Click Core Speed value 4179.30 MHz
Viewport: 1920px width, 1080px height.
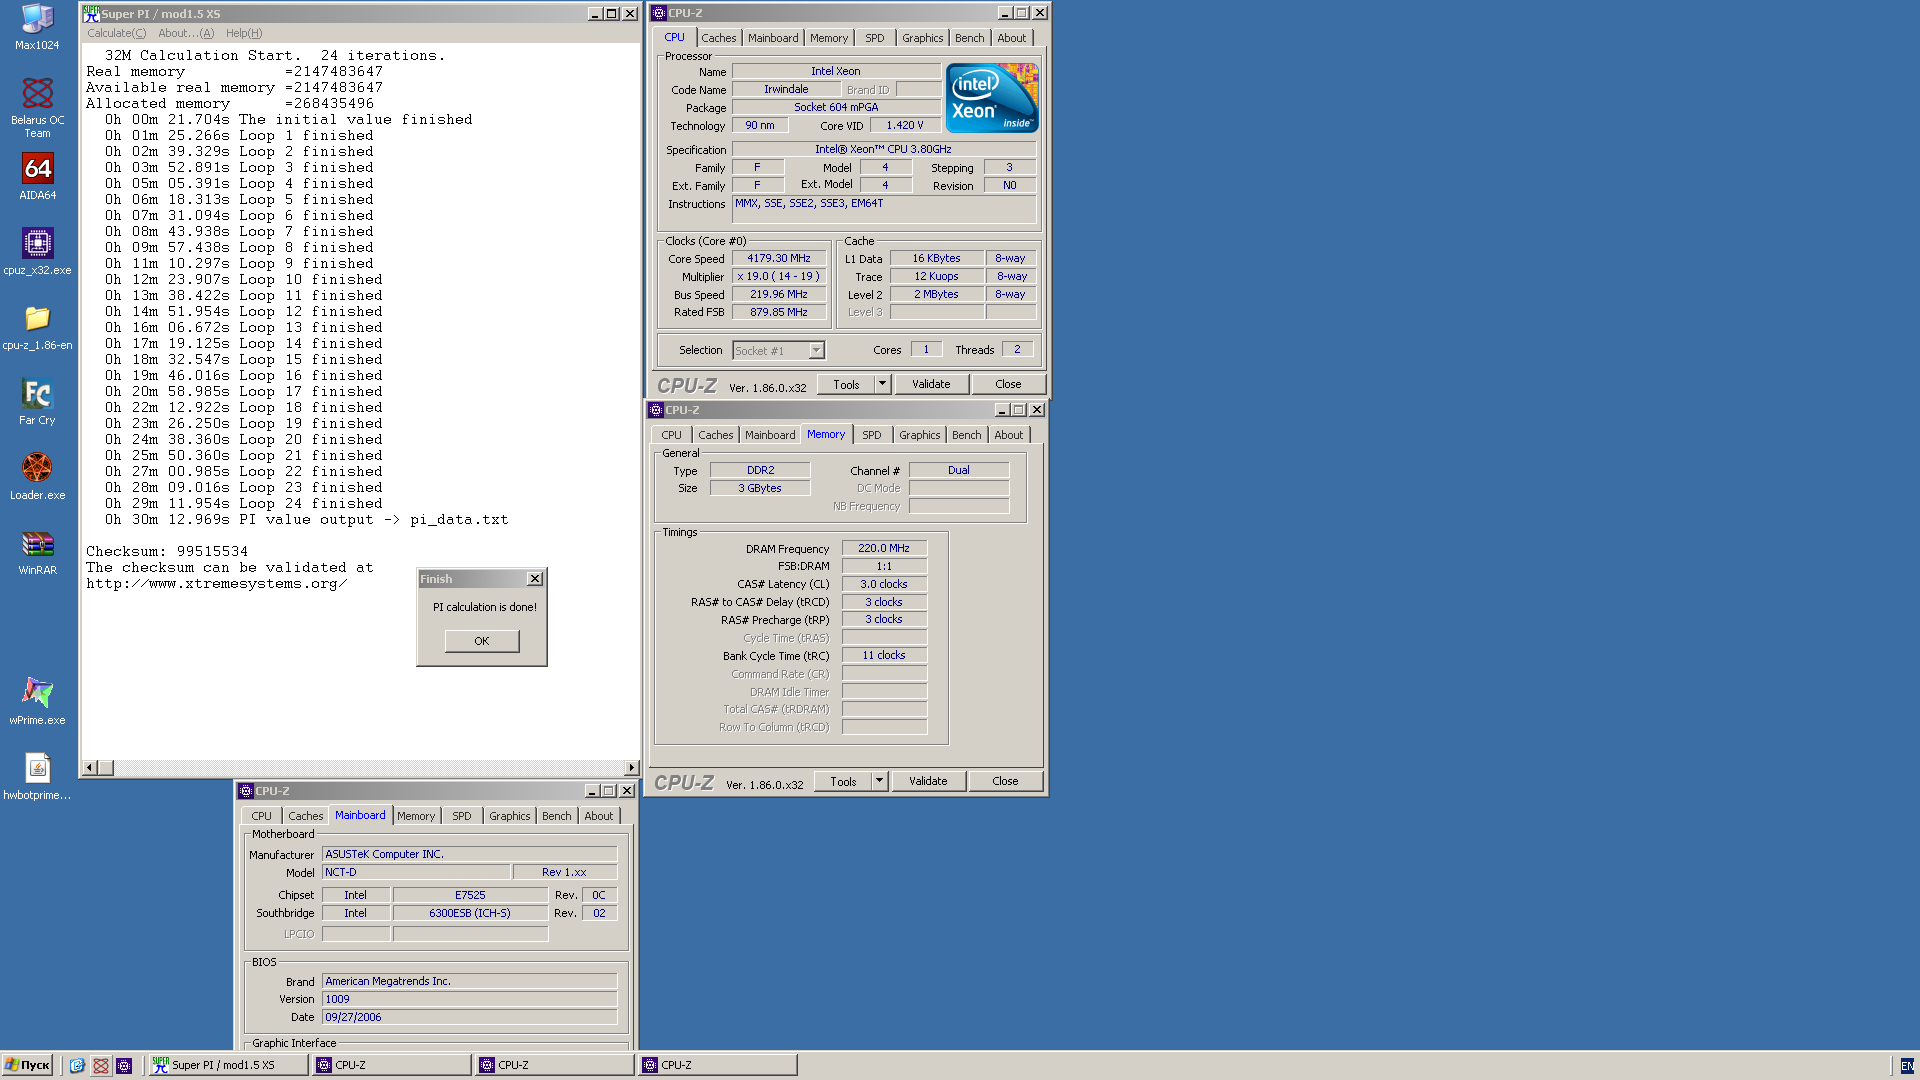pyautogui.click(x=779, y=258)
